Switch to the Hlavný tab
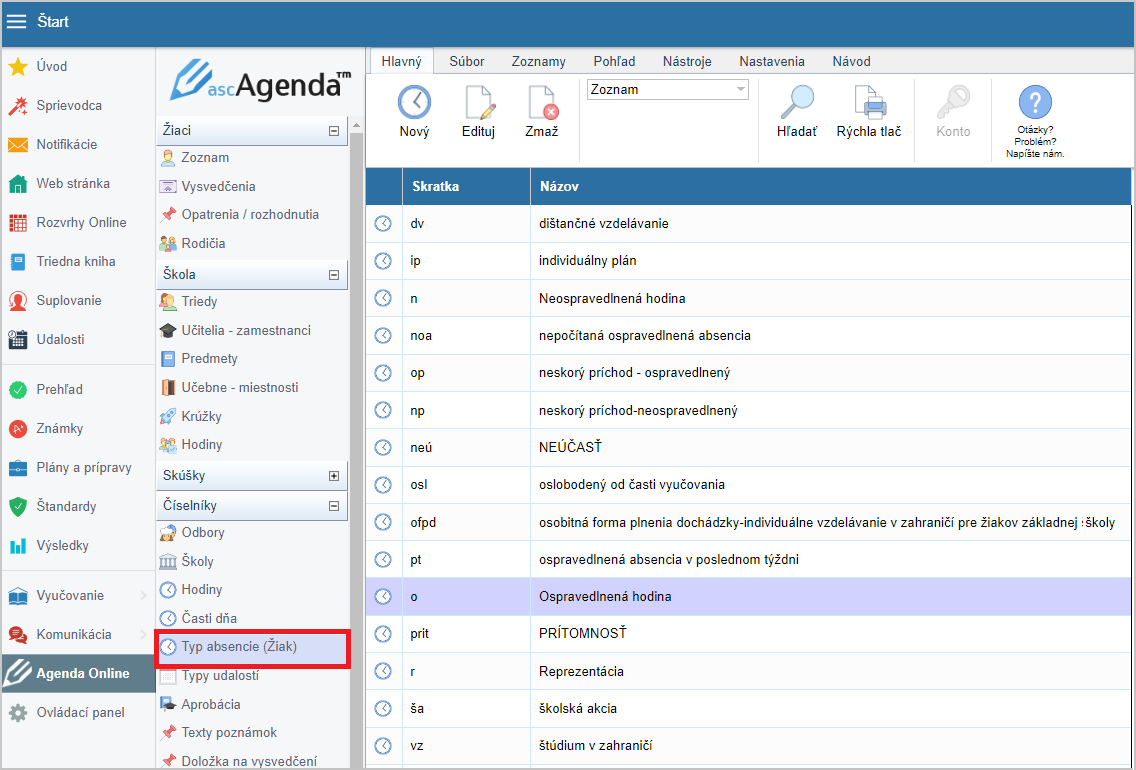Viewport: 1136px width, 770px height. (401, 62)
